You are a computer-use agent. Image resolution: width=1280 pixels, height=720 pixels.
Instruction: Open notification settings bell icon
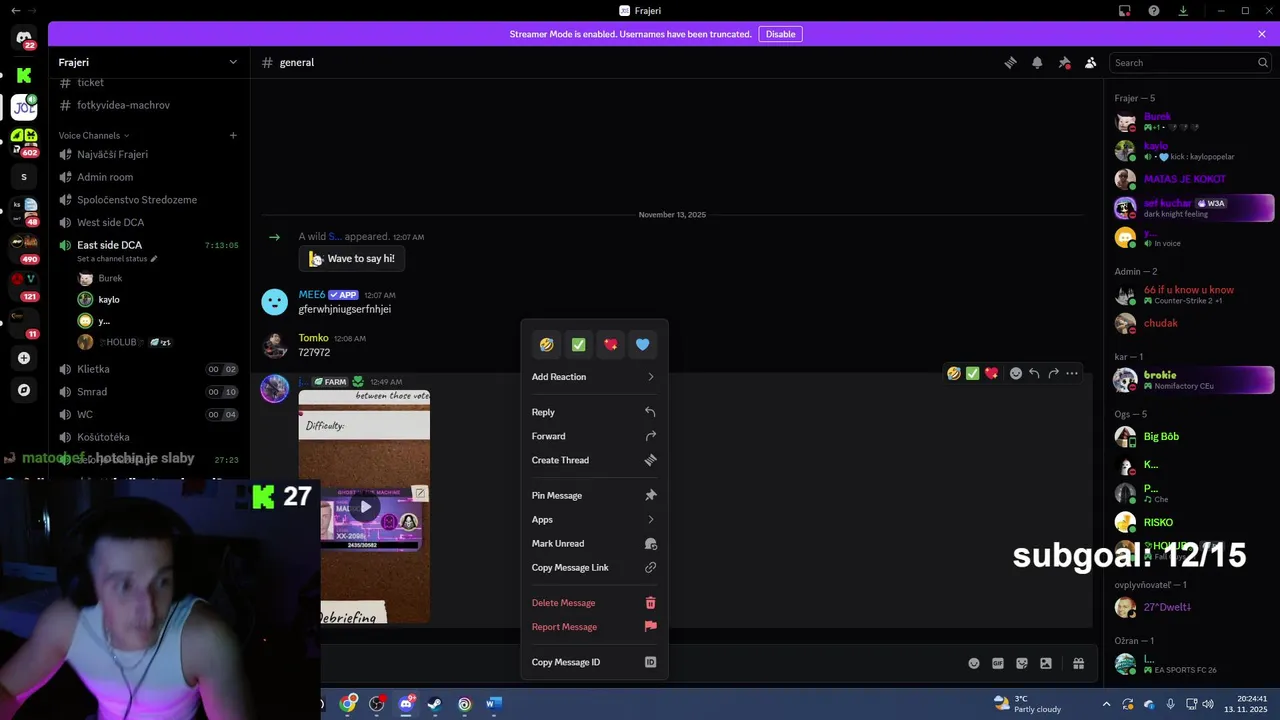1037,62
